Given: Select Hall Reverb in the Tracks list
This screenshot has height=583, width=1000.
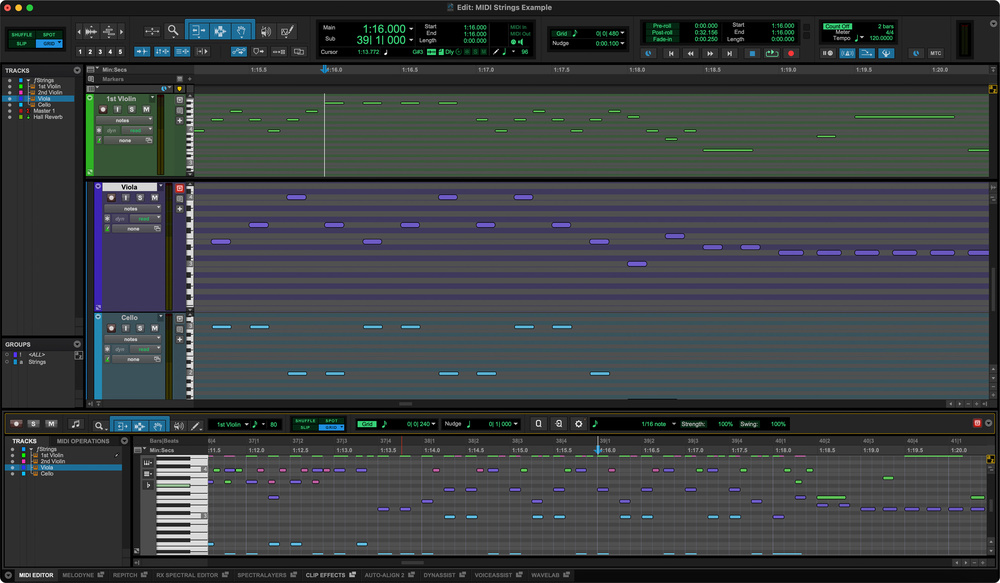Looking at the screenshot, I should (x=48, y=117).
